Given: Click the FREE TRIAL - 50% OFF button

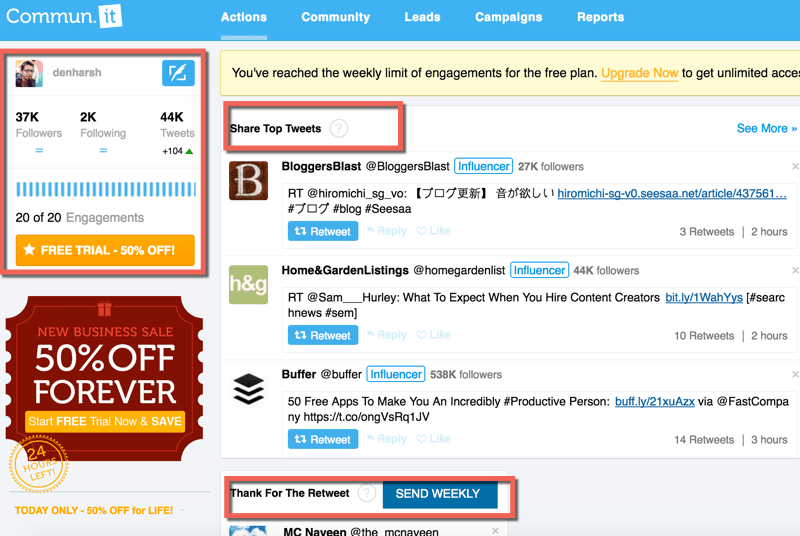Looking at the screenshot, I should [105, 250].
